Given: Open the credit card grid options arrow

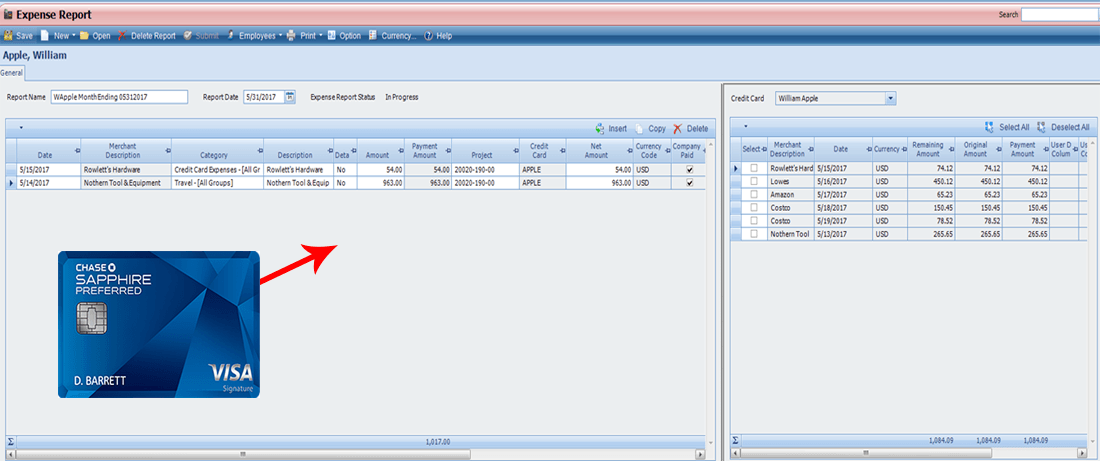Looking at the screenshot, I should click(x=746, y=126).
